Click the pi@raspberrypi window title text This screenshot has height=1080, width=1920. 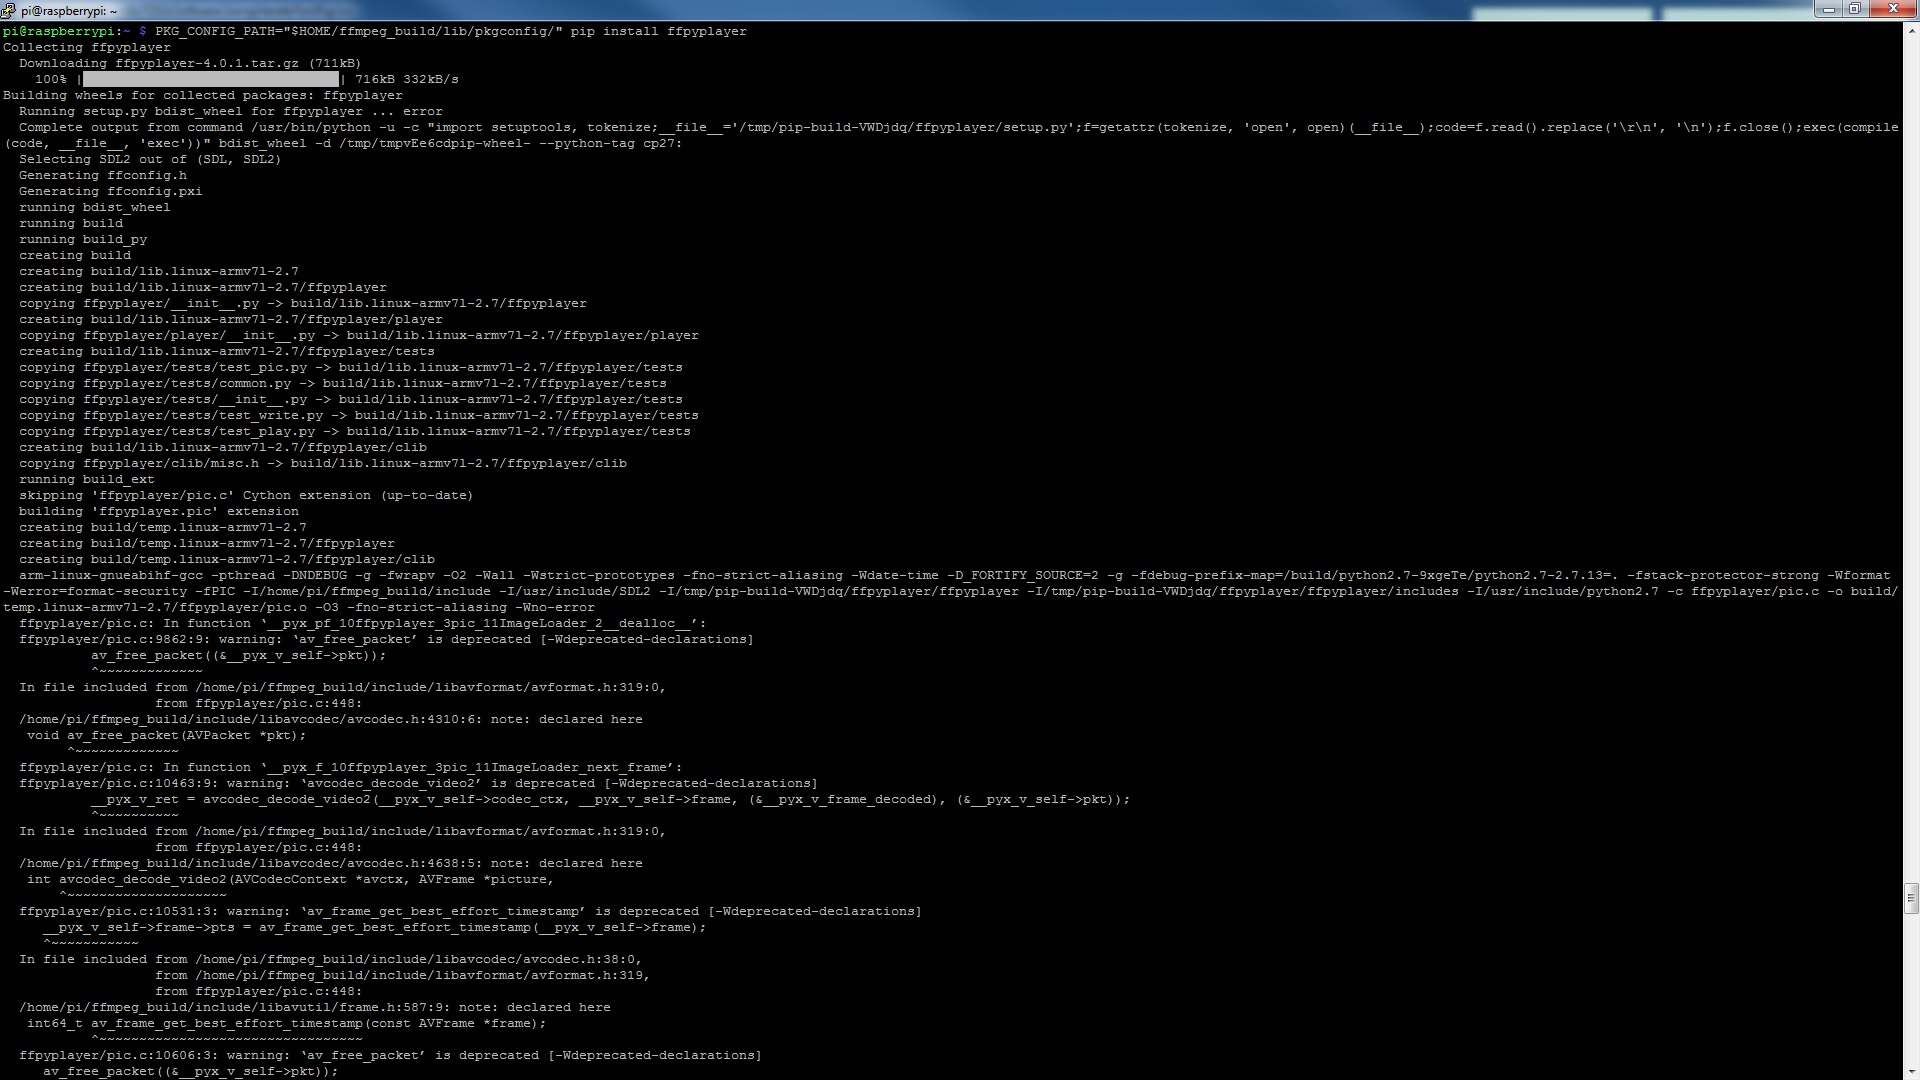68,11
